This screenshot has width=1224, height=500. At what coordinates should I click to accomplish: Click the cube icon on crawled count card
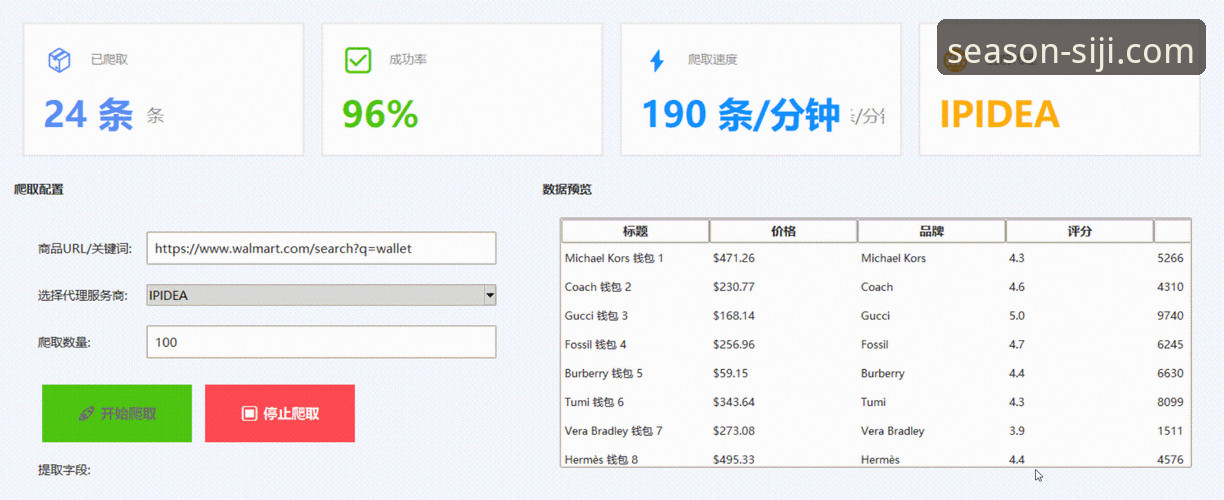click(60, 60)
